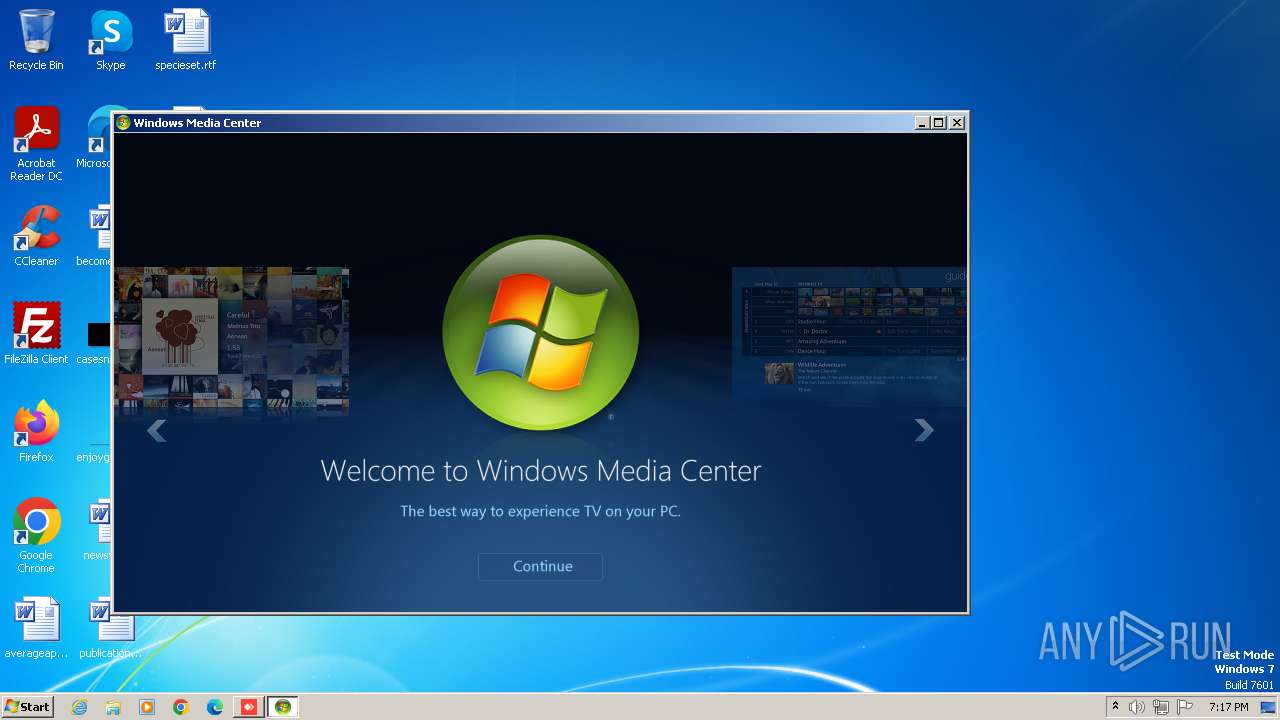Switch to the red AnyDesk taskbar button

(x=249, y=707)
